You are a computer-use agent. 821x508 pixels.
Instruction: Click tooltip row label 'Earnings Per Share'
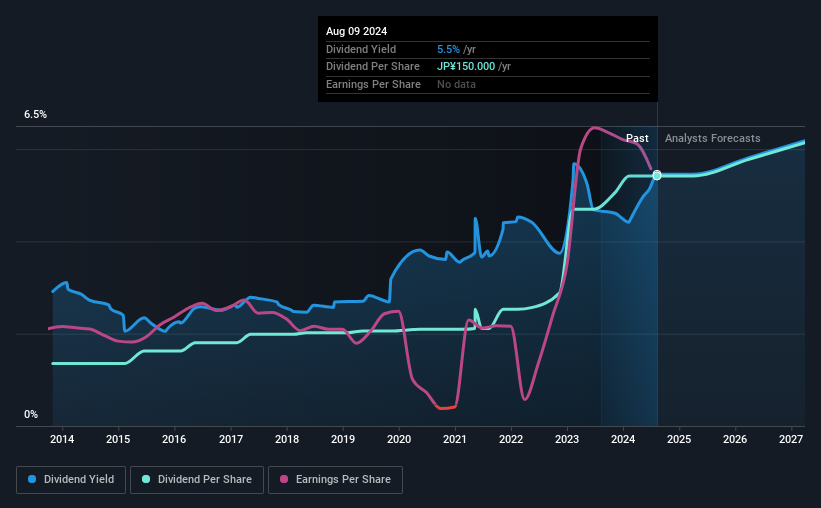pos(373,84)
